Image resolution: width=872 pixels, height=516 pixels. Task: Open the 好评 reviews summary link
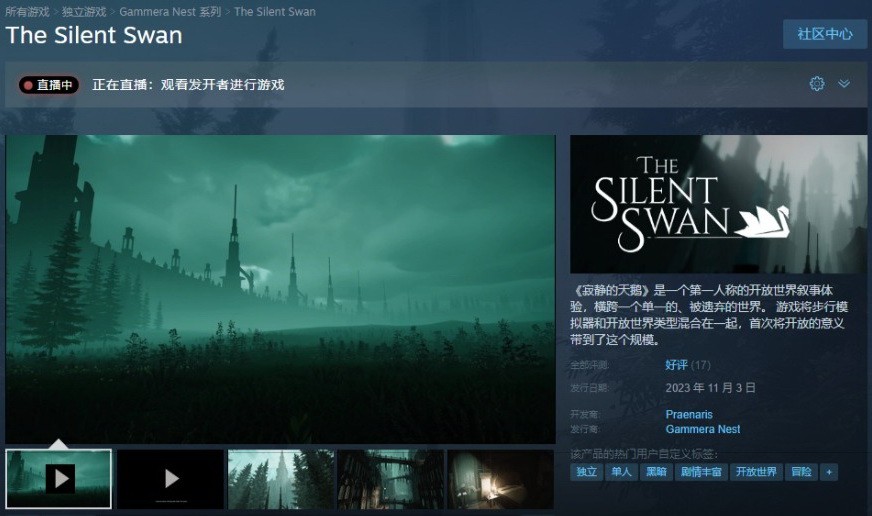676,365
